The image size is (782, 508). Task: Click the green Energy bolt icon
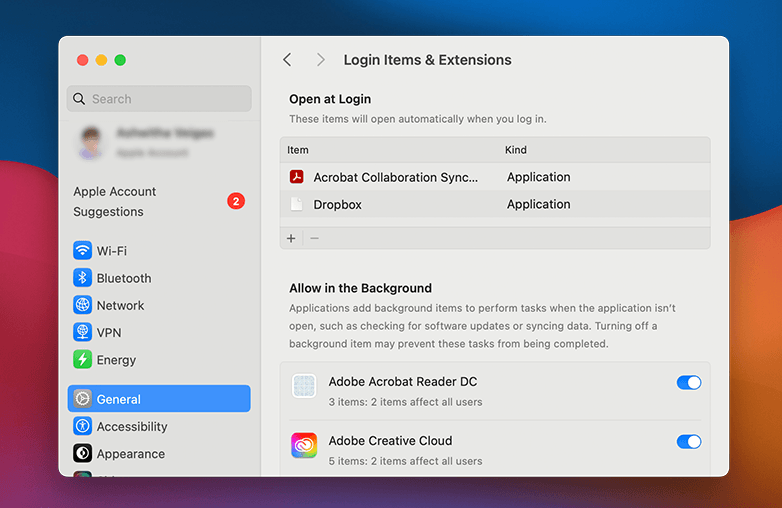click(82, 359)
